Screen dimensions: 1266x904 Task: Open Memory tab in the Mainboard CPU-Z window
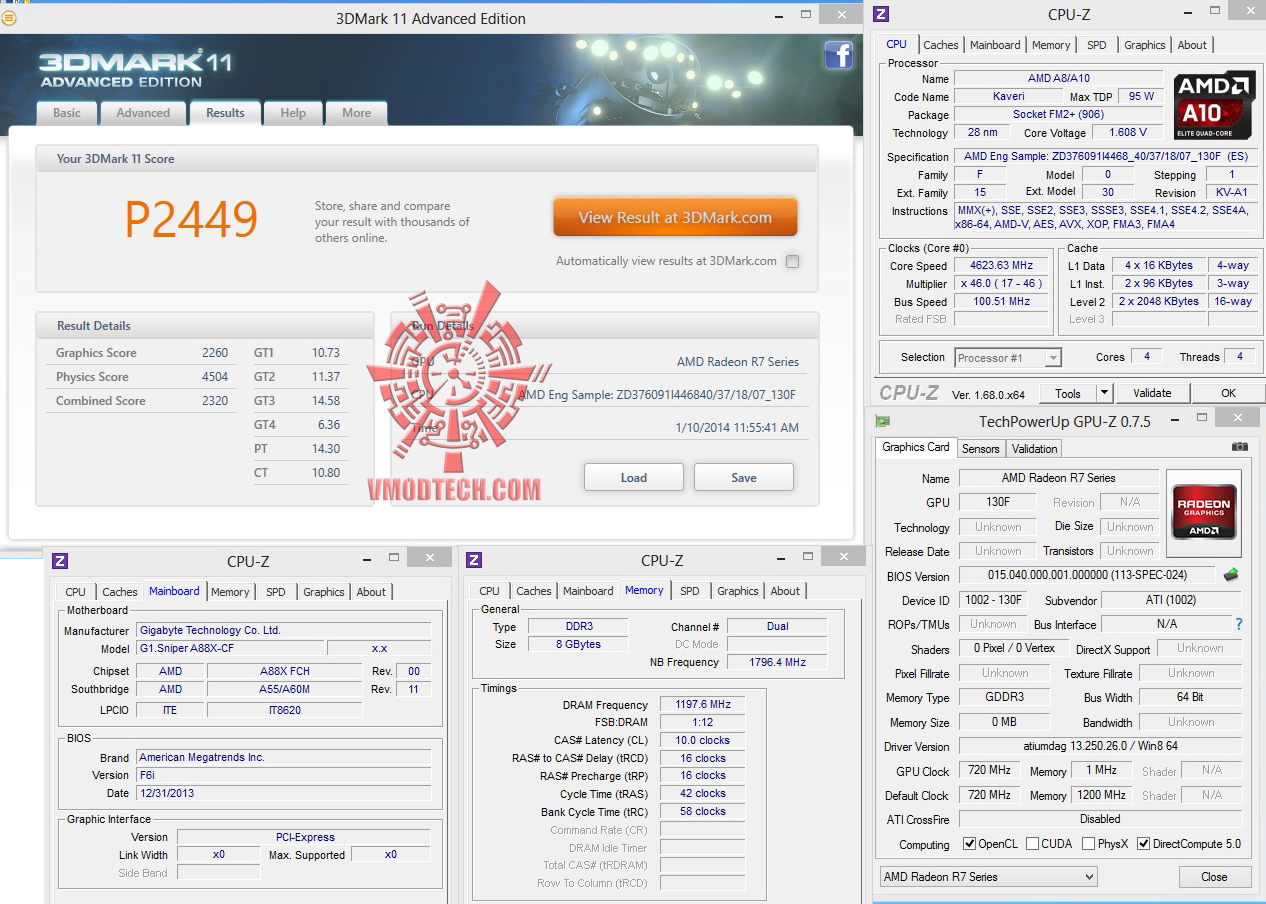coord(230,592)
